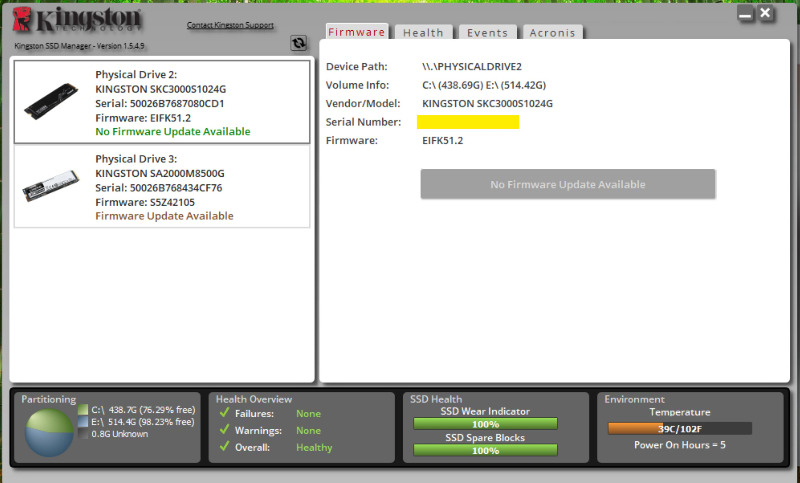Close the Kingston SSD Manager window
The width and height of the screenshot is (800, 483).
(765, 13)
